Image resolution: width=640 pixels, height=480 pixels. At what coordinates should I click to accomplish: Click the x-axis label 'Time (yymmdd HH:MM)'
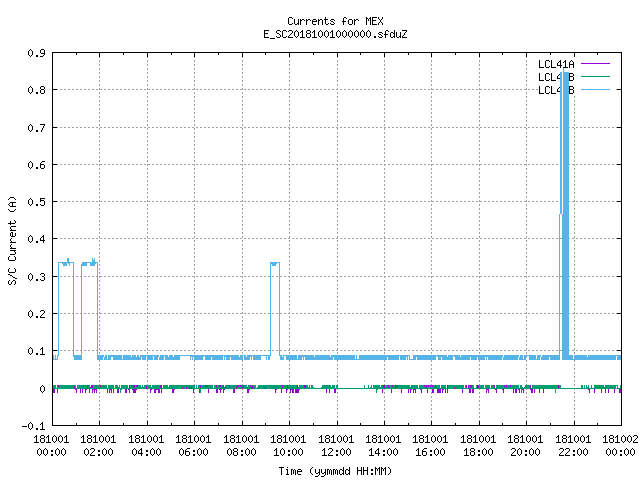pos(335,471)
